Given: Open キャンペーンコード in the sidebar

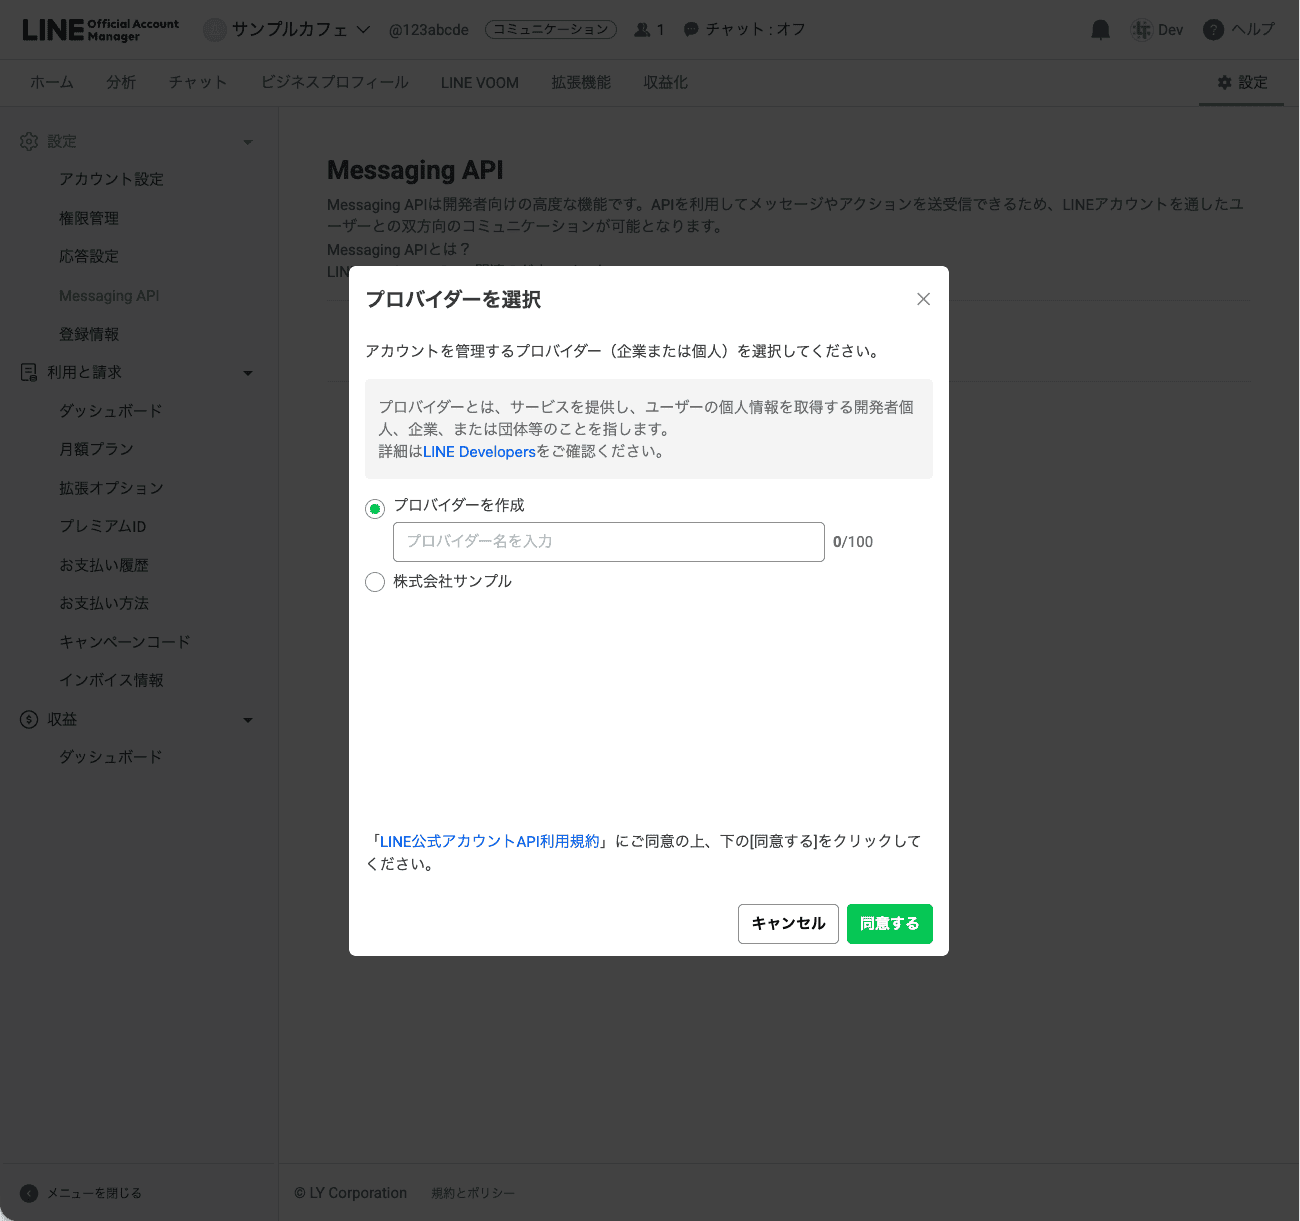Looking at the screenshot, I should point(125,642).
